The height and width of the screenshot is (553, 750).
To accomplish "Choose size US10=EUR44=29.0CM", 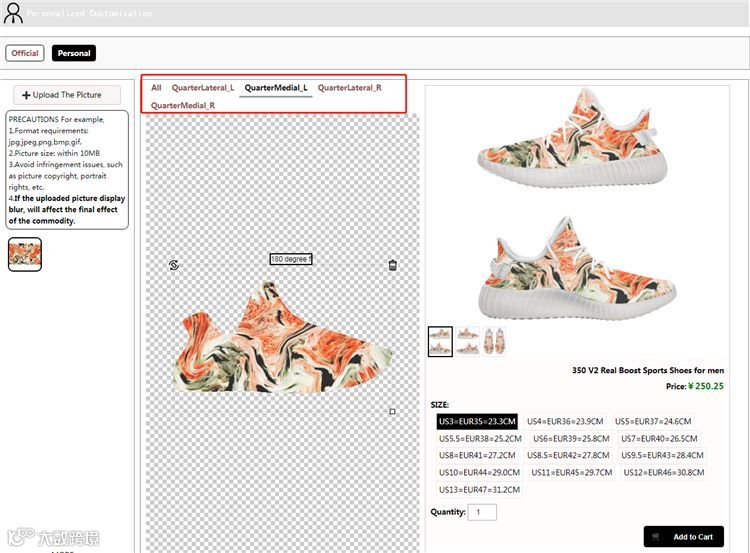I will [x=479, y=473].
